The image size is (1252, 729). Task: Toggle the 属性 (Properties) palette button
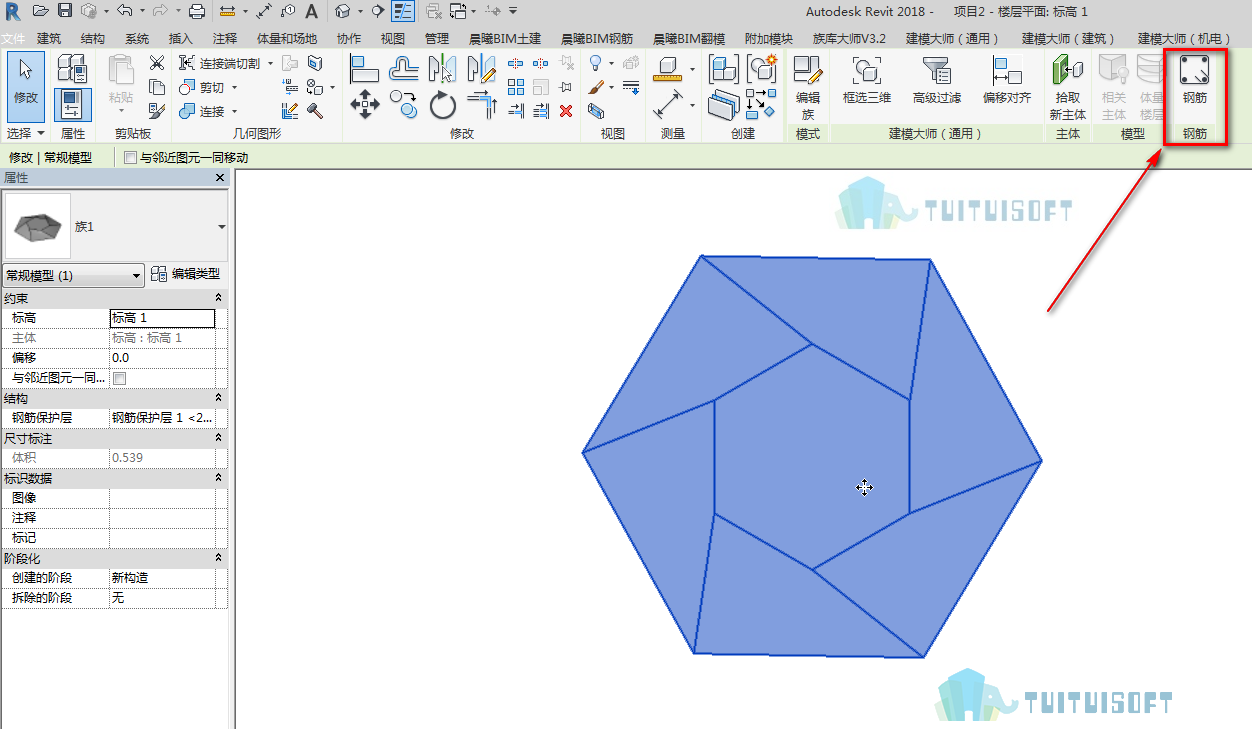click(72, 104)
